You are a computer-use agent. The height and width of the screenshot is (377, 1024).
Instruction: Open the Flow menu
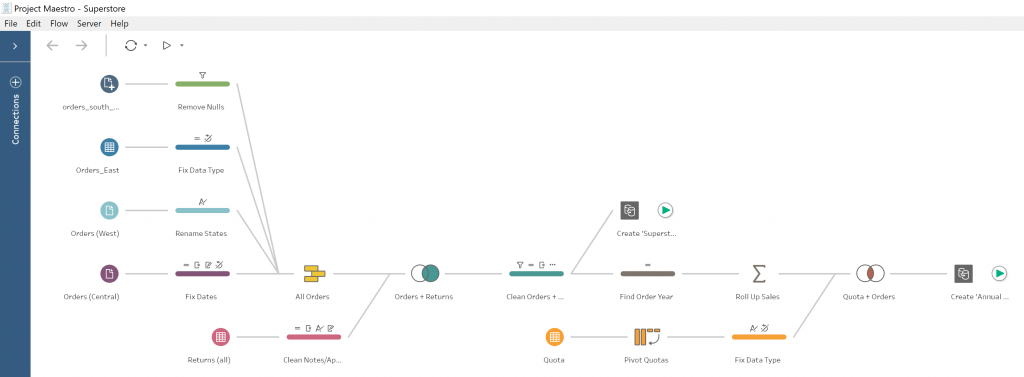point(59,24)
